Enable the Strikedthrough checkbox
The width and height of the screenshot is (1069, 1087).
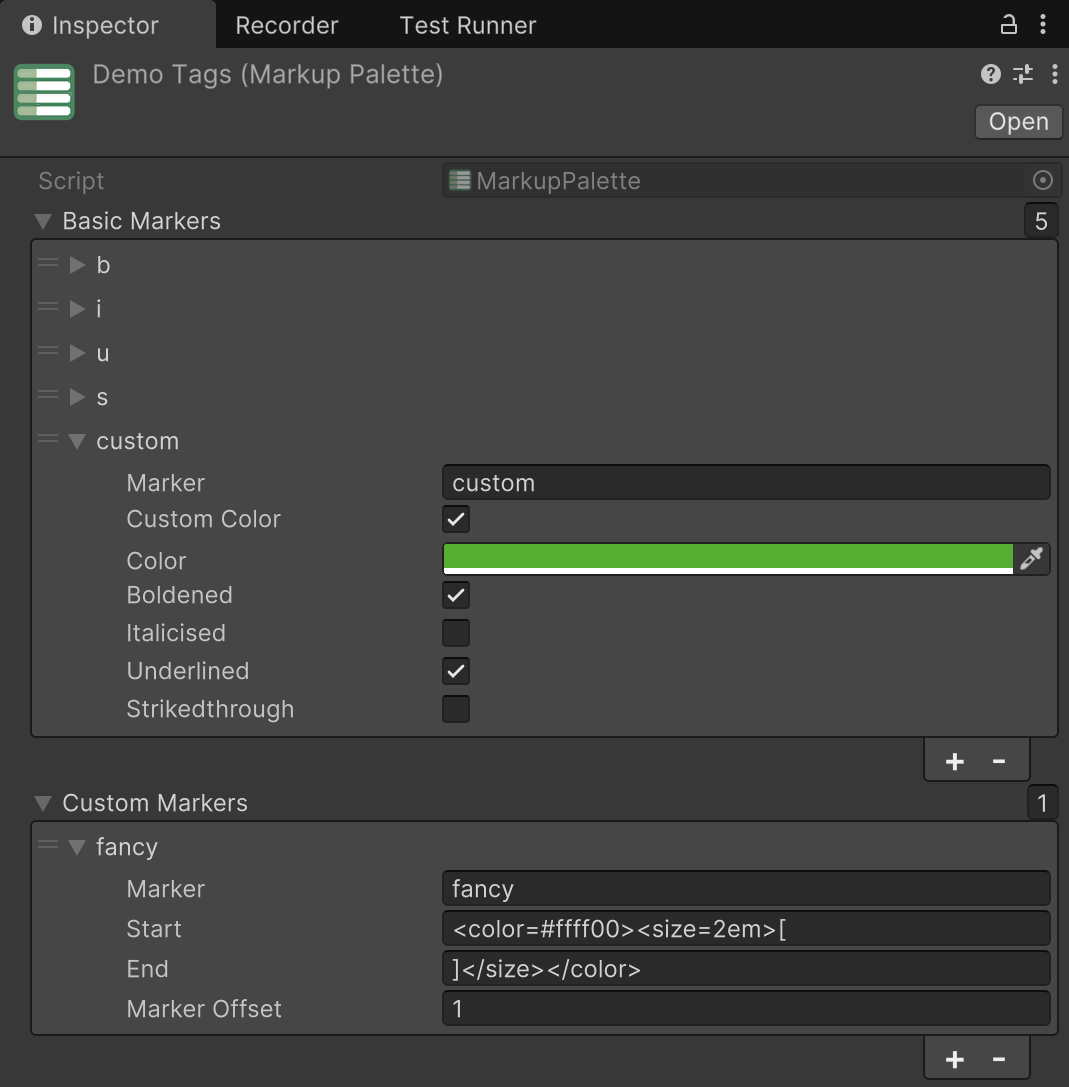point(456,709)
